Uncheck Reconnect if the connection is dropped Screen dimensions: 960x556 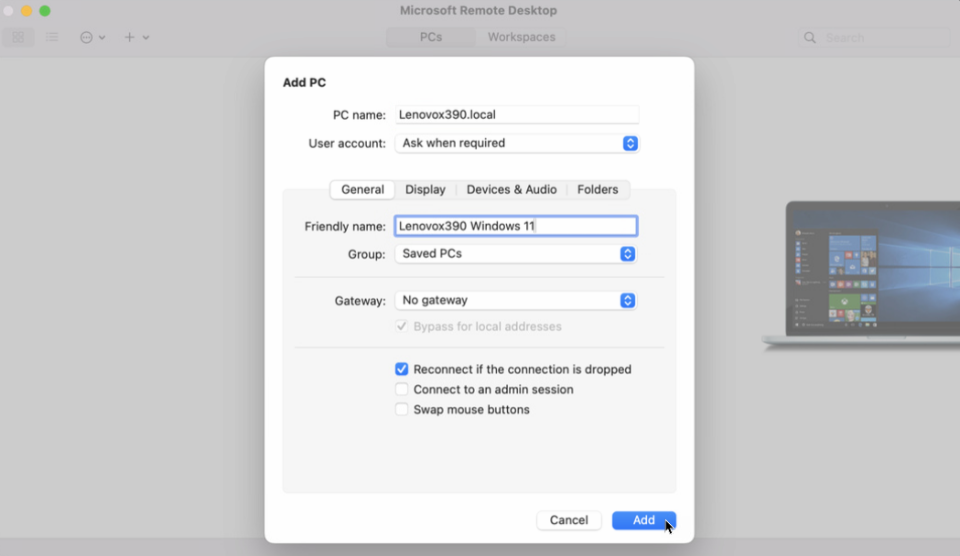pos(402,369)
